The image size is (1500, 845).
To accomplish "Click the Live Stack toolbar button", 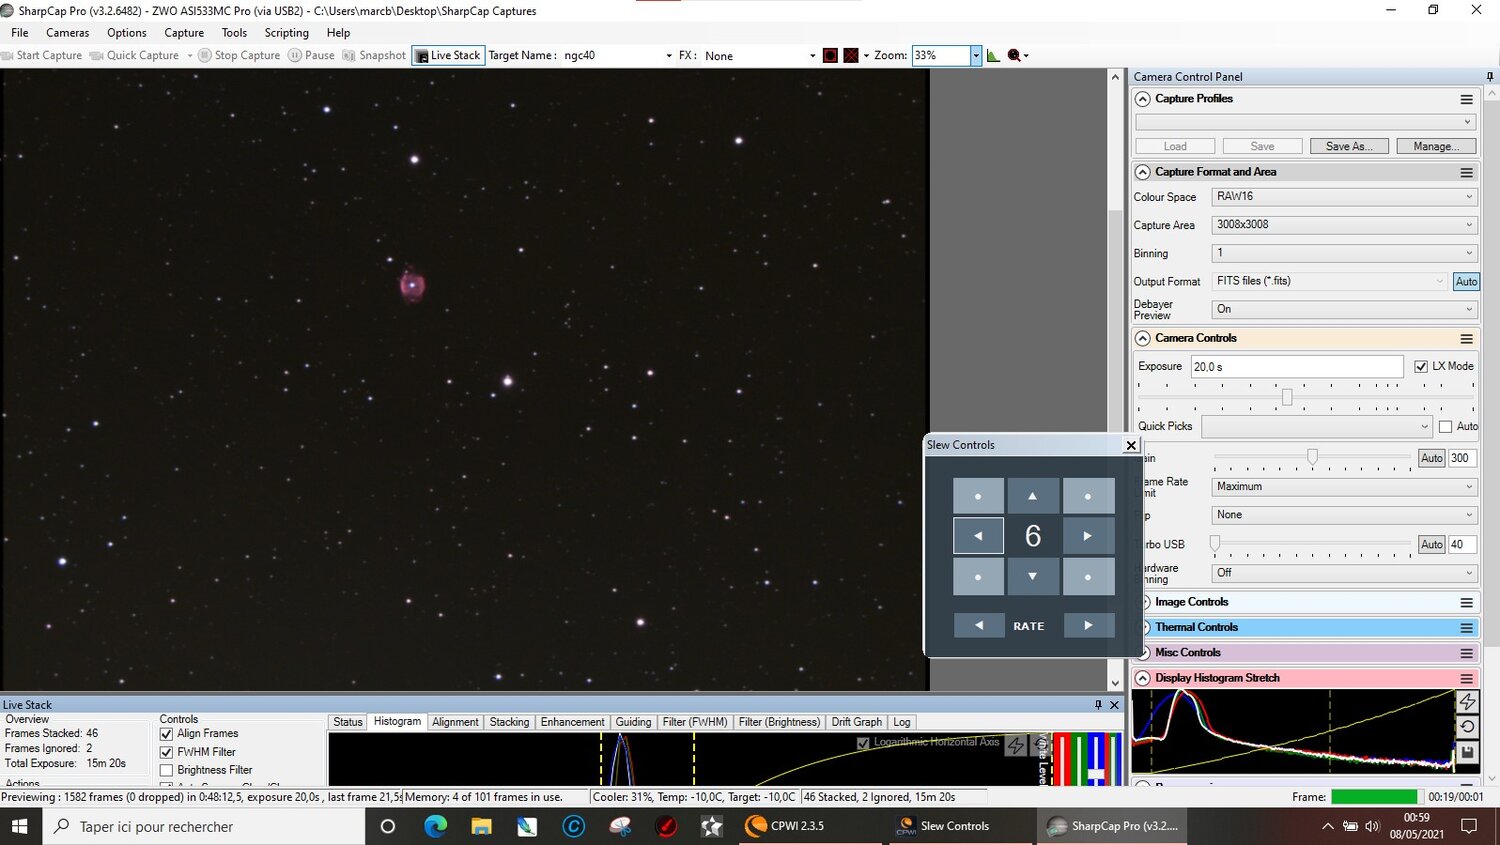I will click(449, 56).
